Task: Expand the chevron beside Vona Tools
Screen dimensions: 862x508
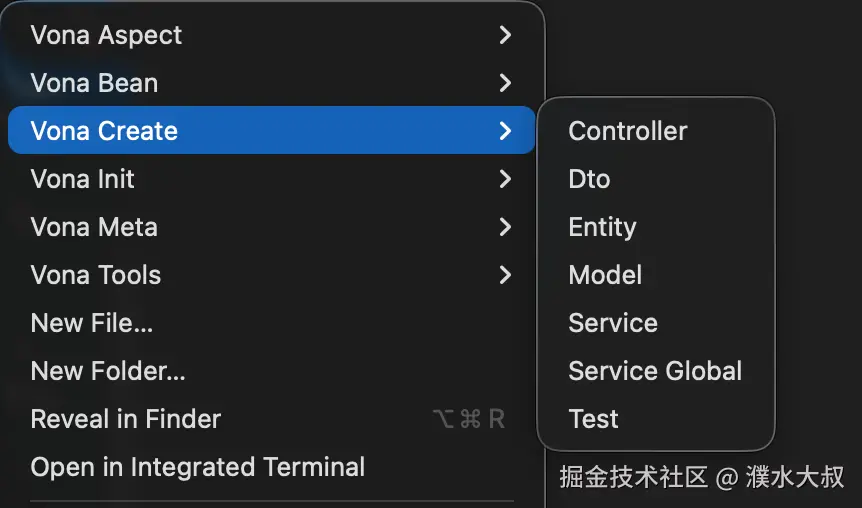Action: 505,275
